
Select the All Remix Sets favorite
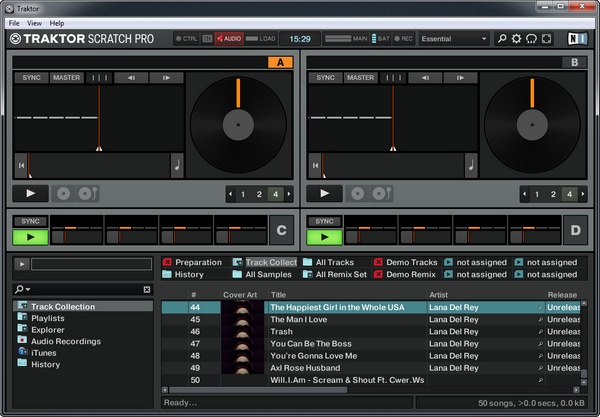tap(336, 274)
